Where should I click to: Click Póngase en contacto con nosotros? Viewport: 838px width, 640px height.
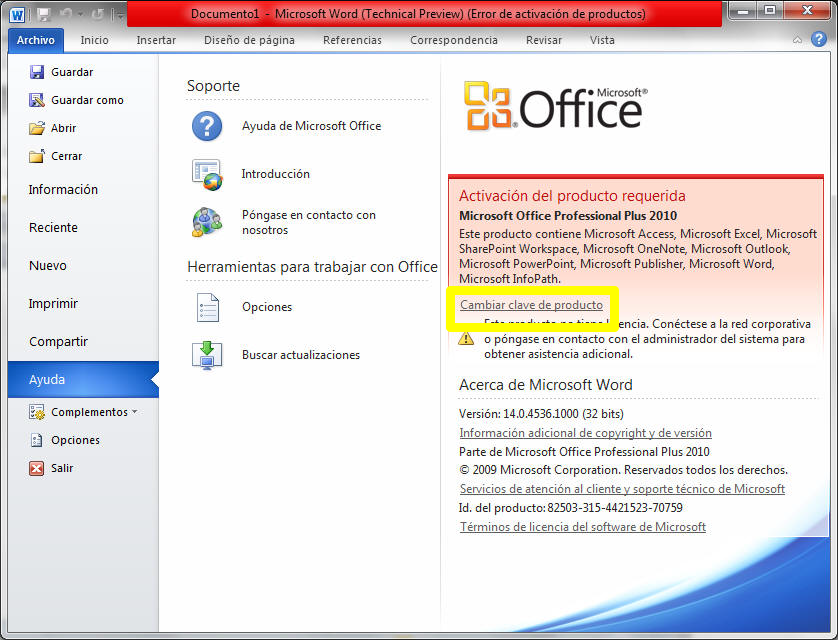(x=309, y=222)
